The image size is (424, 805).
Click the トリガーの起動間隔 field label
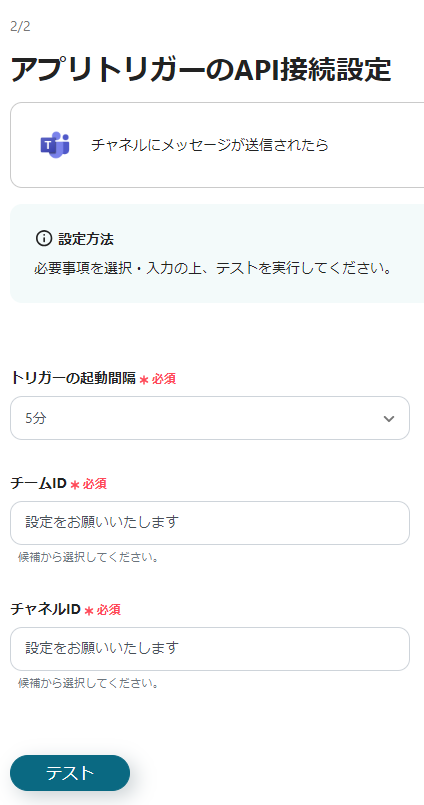click(x=73, y=378)
